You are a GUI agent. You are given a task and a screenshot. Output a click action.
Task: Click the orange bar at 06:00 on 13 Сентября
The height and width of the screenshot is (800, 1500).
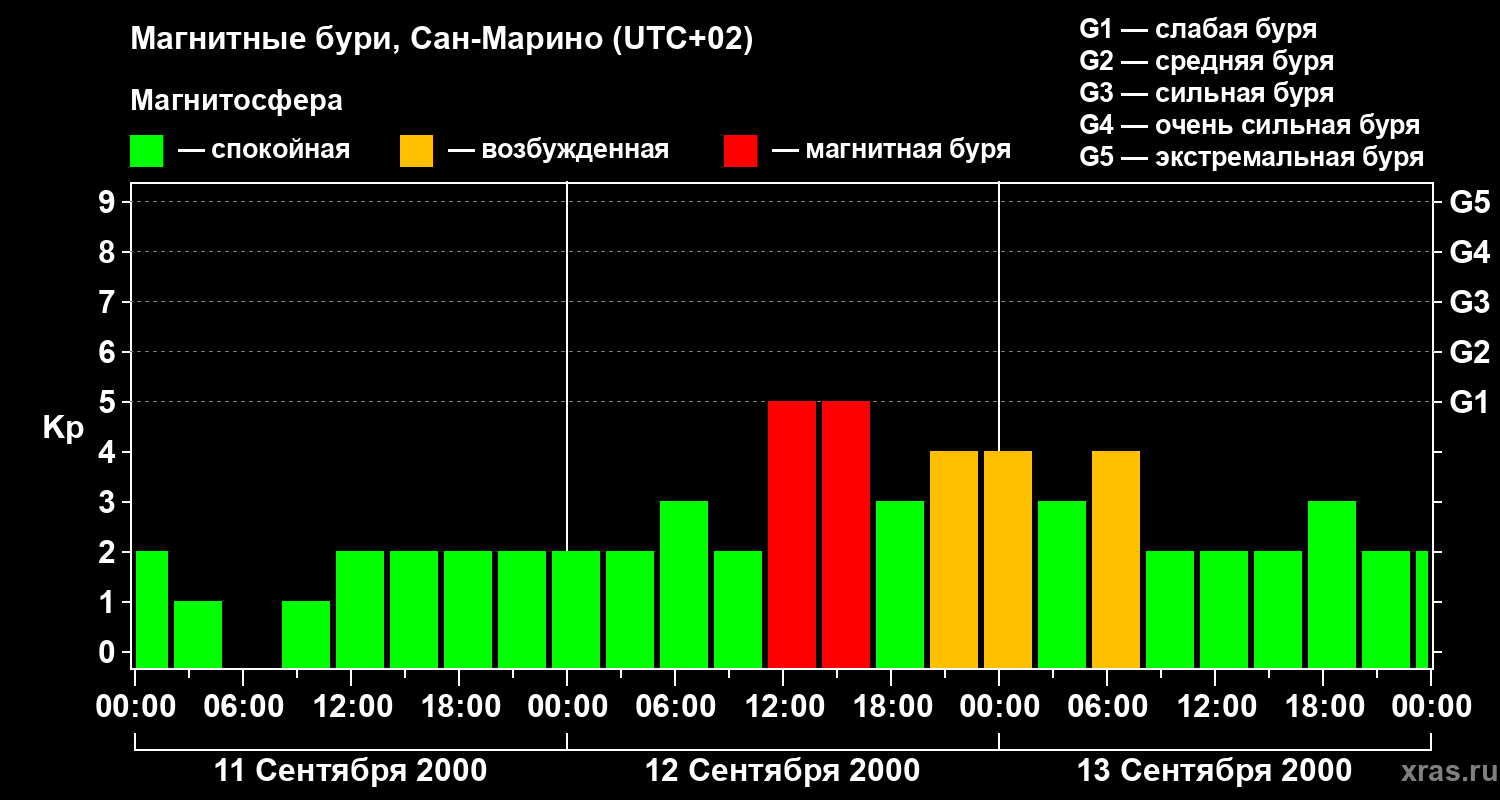point(1116,560)
